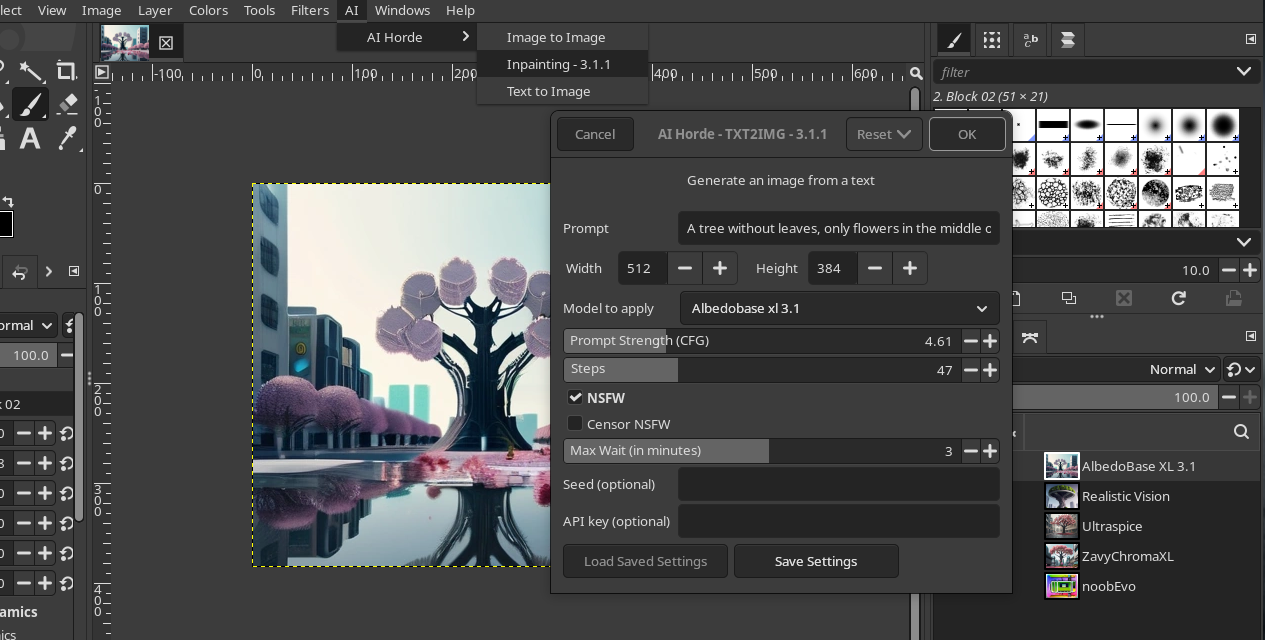Image resolution: width=1280 pixels, height=640 pixels.
Task: Select the Color Picker tool
Action: pyautogui.click(x=68, y=139)
